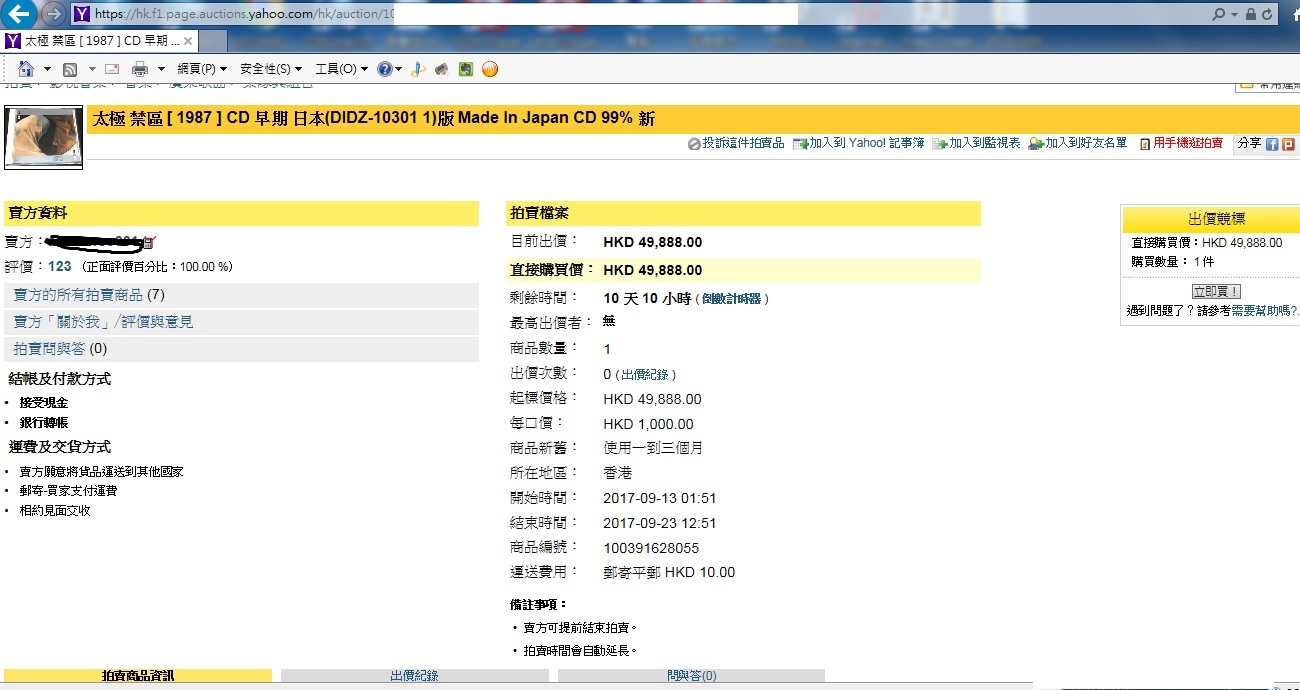
Task: Open the address bar autocomplete dropdown arrow
Action: coord(1235,15)
